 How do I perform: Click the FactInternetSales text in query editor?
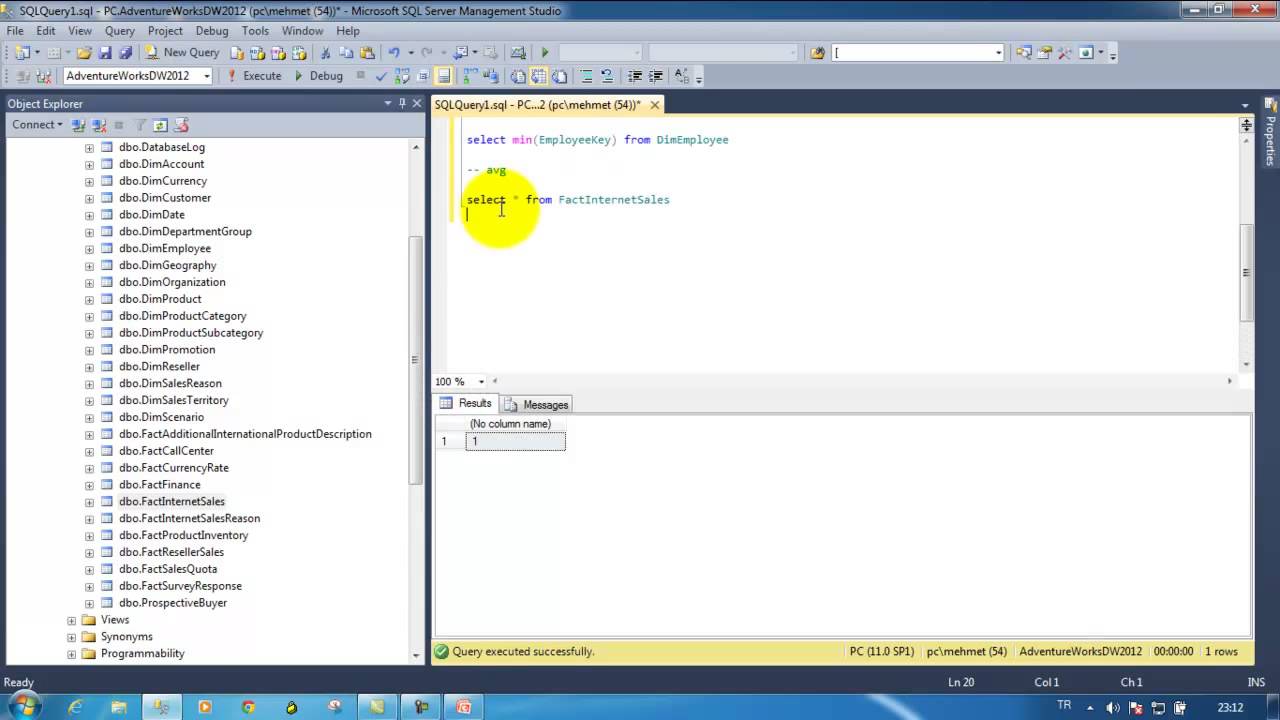[x=614, y=200]
